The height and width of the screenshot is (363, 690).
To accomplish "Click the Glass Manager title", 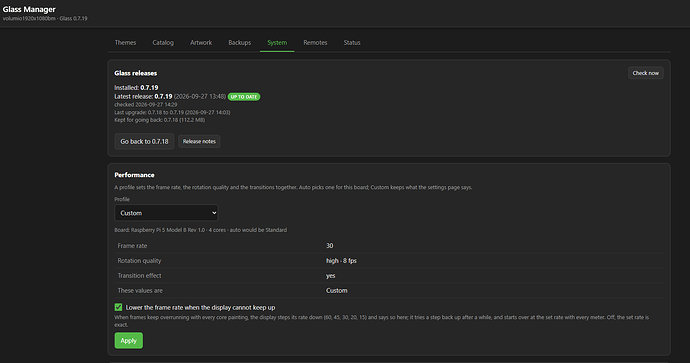I will pos(29,9).
